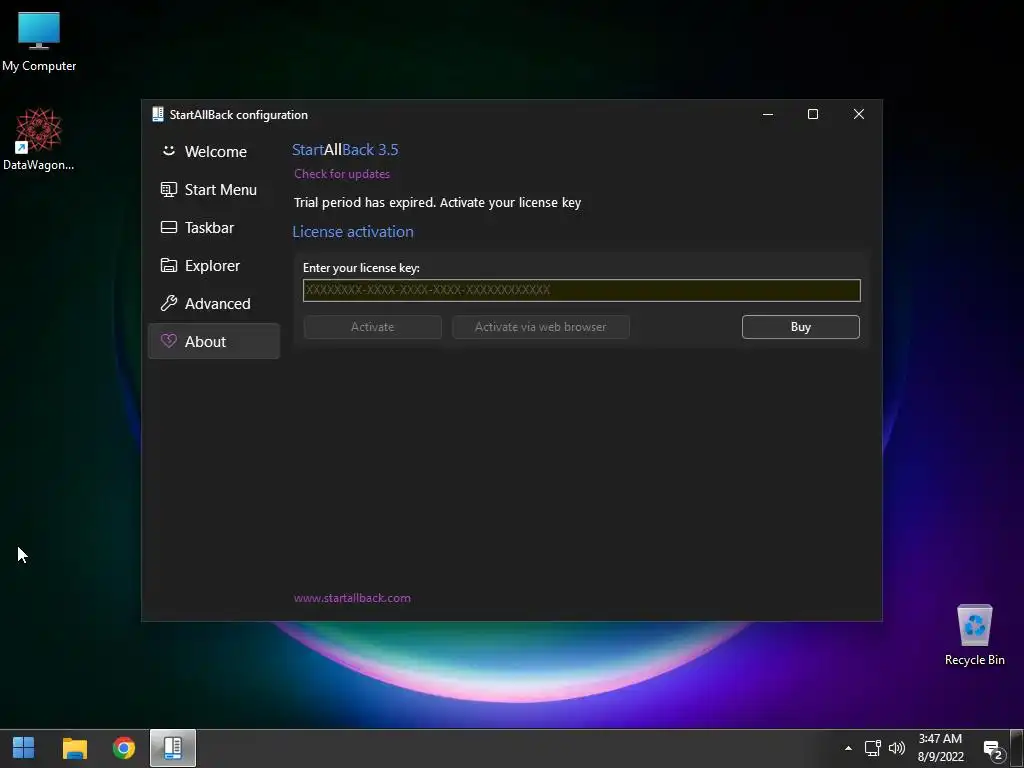Click the StartAllBack title bar app icon
The image size is (1024, 768).
tap(157, 114)
